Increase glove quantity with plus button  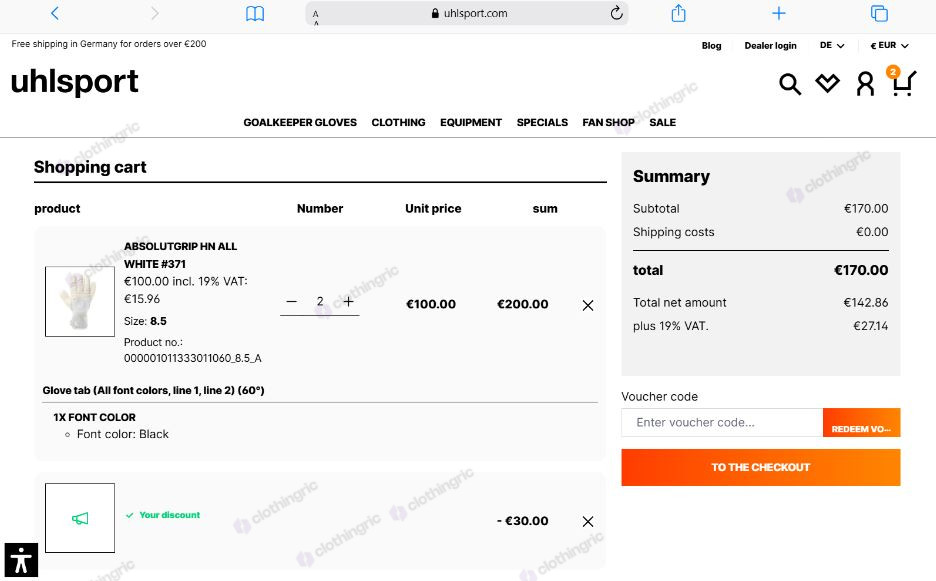click(x=349, y=302)
